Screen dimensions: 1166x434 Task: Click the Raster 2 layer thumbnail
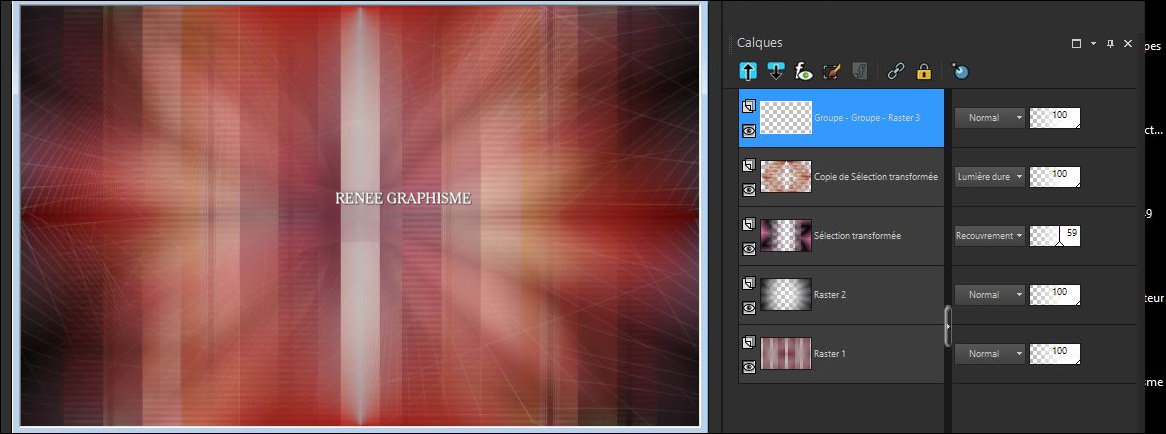786,294
